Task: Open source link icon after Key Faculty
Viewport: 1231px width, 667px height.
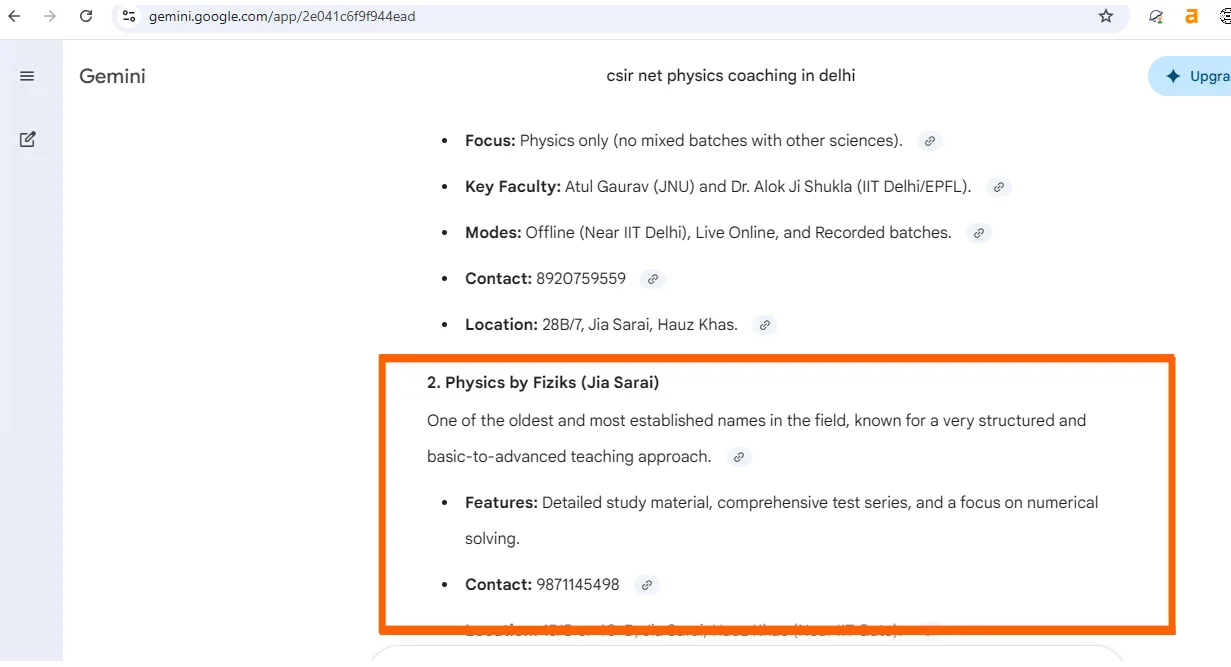Action: (998, 187)
